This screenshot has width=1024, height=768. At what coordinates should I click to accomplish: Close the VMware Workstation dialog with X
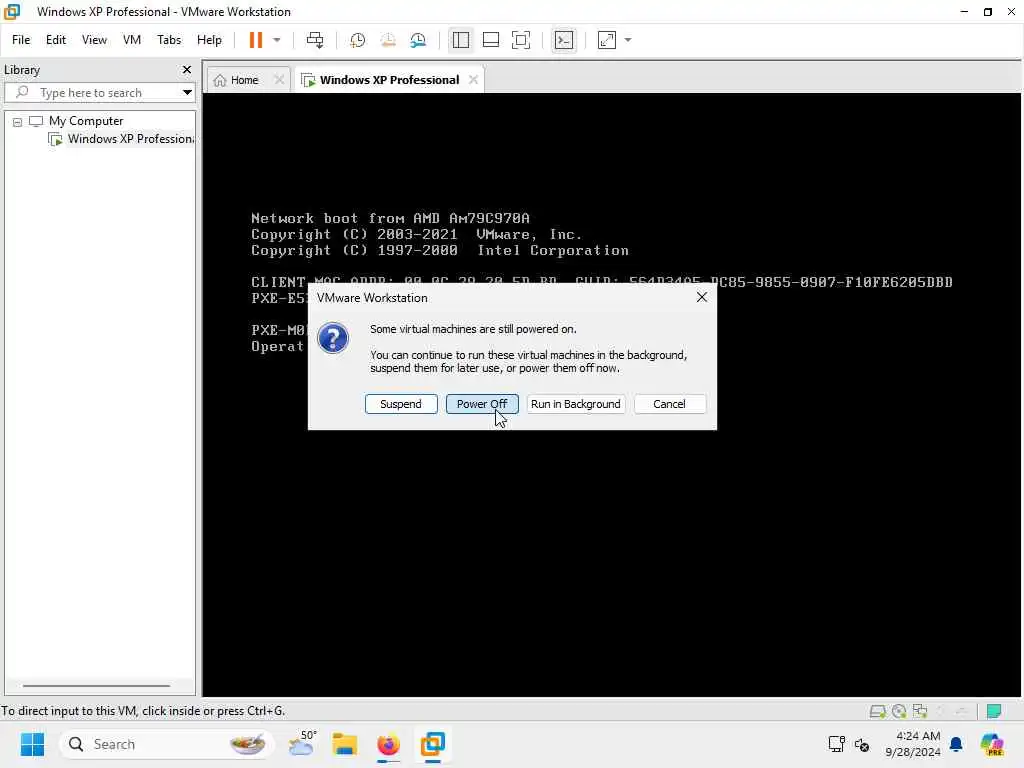coord(701,298)
